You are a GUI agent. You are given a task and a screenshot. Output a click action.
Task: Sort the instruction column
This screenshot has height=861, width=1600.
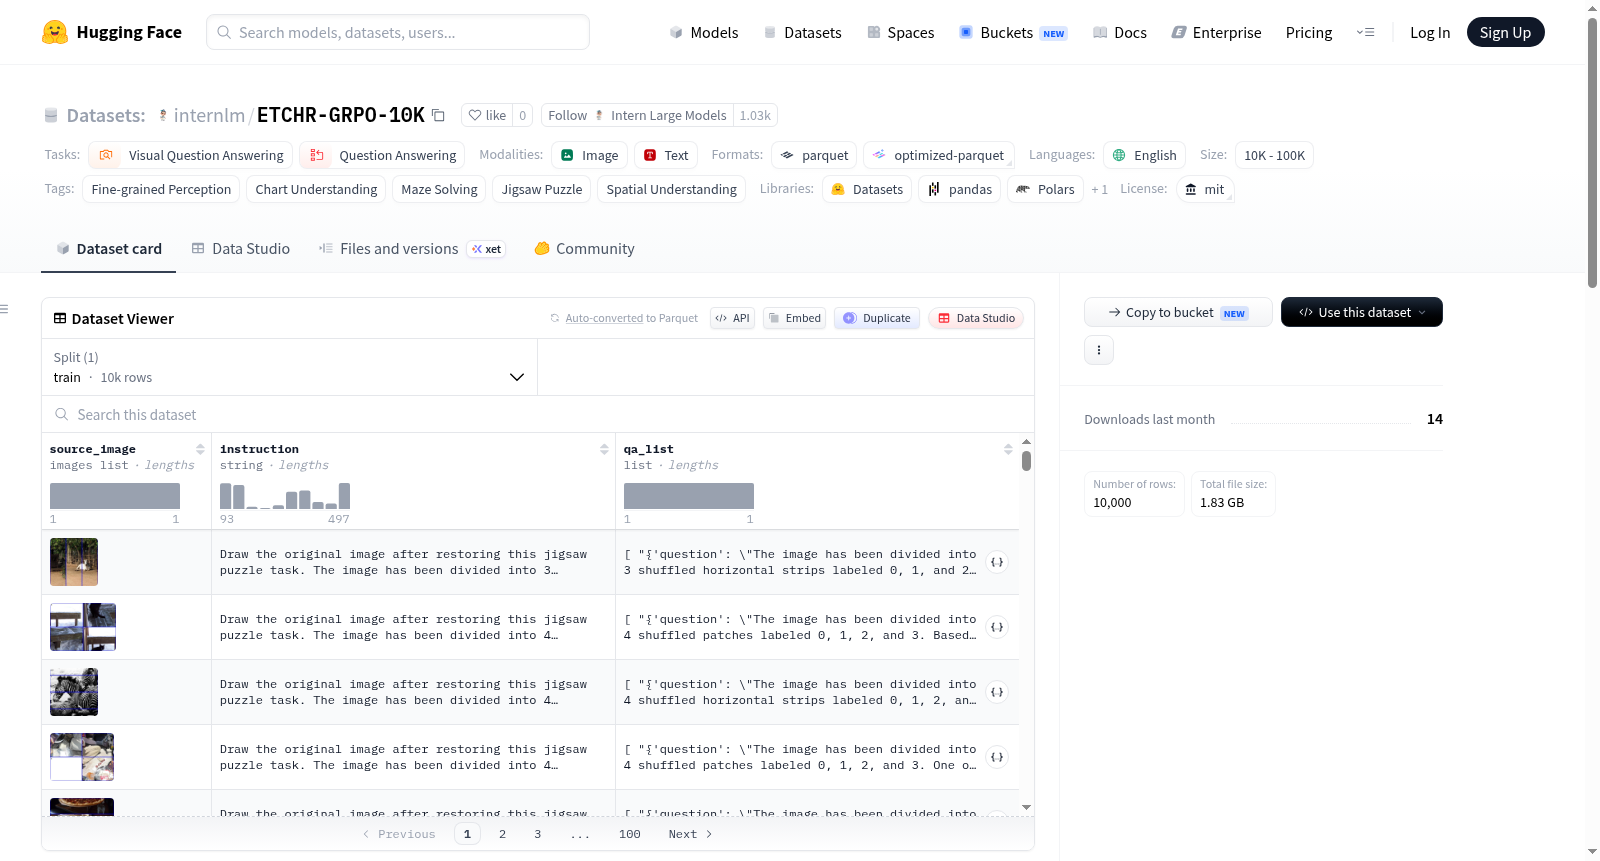point(604,449)
